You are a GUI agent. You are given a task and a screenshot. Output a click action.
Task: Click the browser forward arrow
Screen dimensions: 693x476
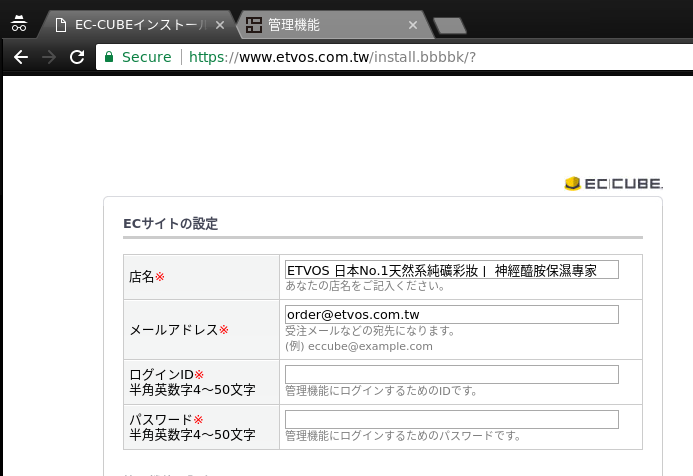(49, 57)
